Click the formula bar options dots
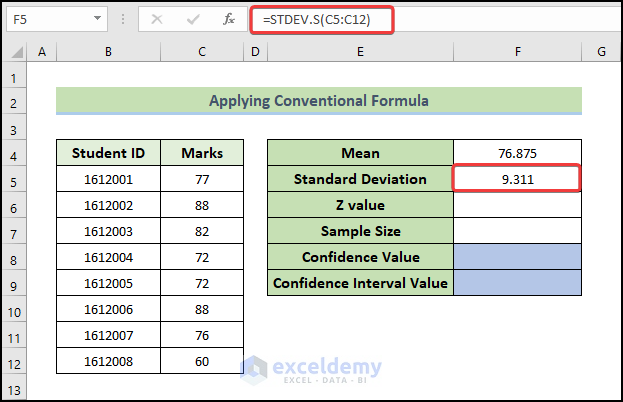Viewport: 623px width, 402px height. pos(123,19)
